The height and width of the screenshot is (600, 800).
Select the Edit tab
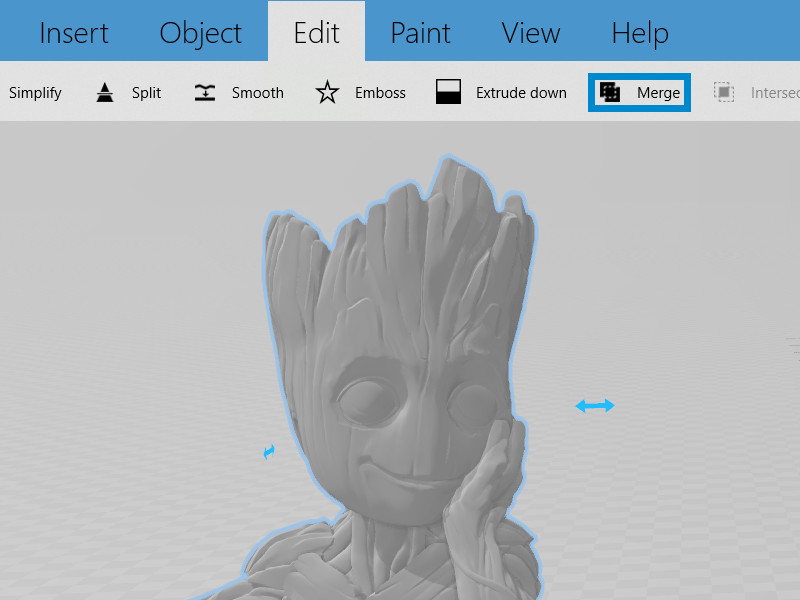316,33
